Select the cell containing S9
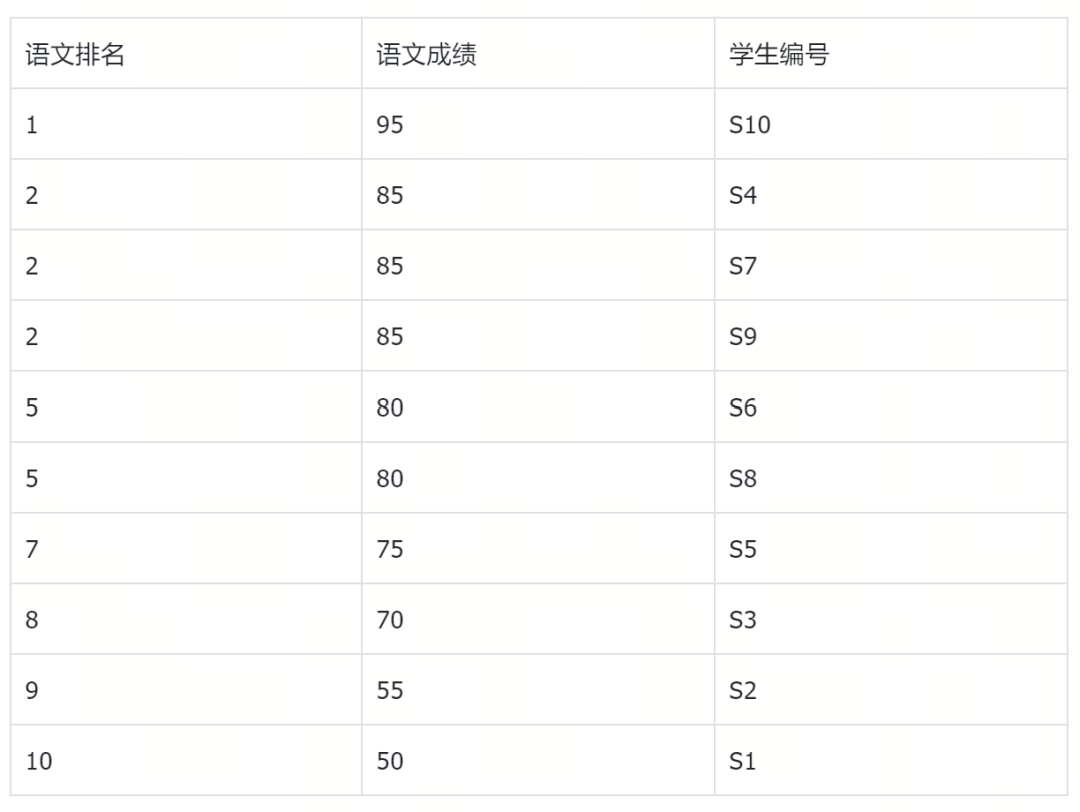Viewport: 1080px width, 812px height. [743, 336]
